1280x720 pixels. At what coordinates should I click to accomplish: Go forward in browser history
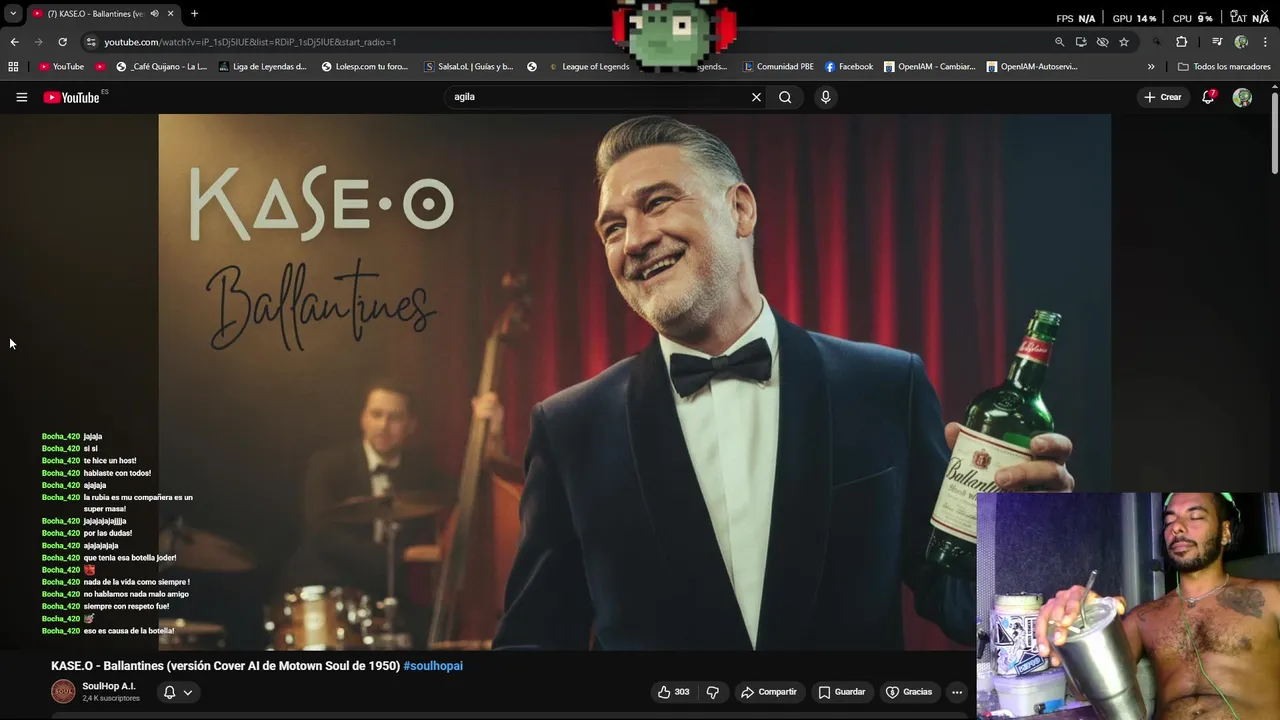click(38, 42)
